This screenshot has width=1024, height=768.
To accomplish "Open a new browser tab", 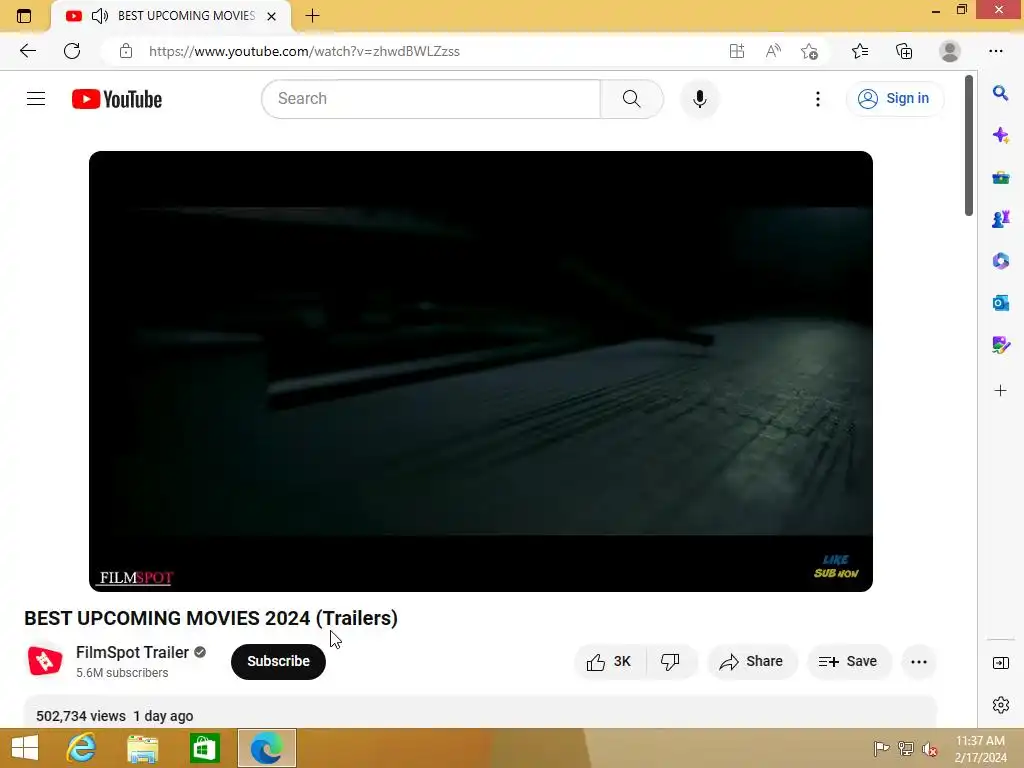I will click(312, 16).
